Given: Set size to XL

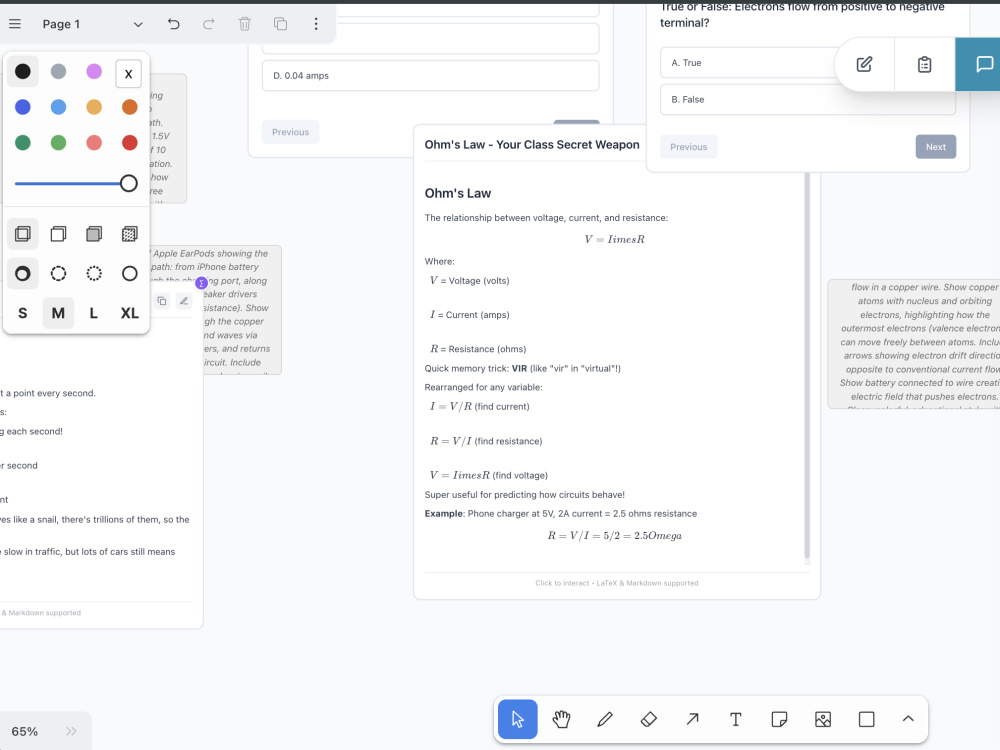Looking at the screenshot, I should pyautogui.click(x=129, y=313).
